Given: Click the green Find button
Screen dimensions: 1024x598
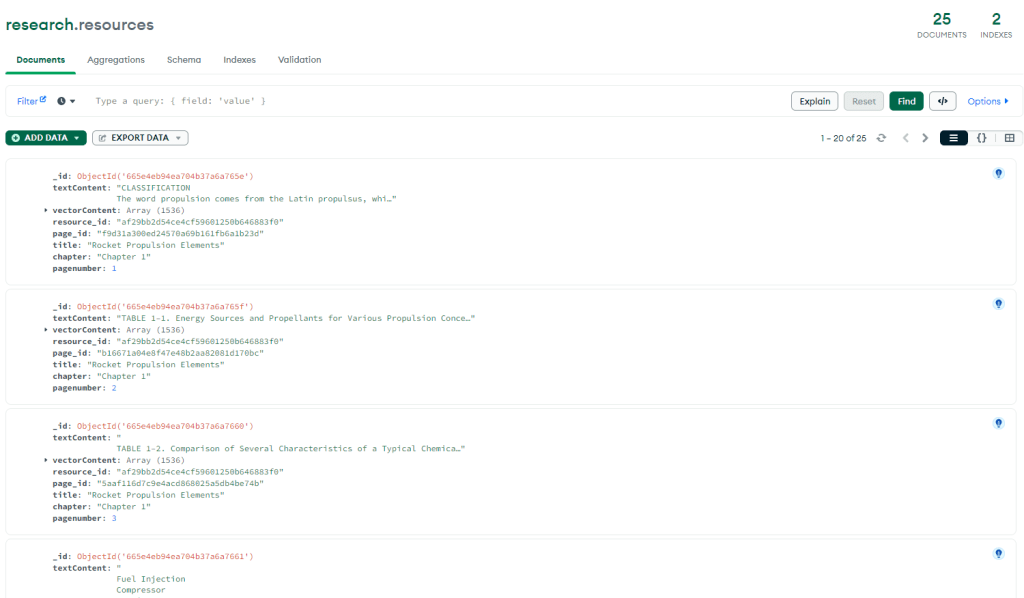Looking at the screenshot, I should tap(906, 101).
